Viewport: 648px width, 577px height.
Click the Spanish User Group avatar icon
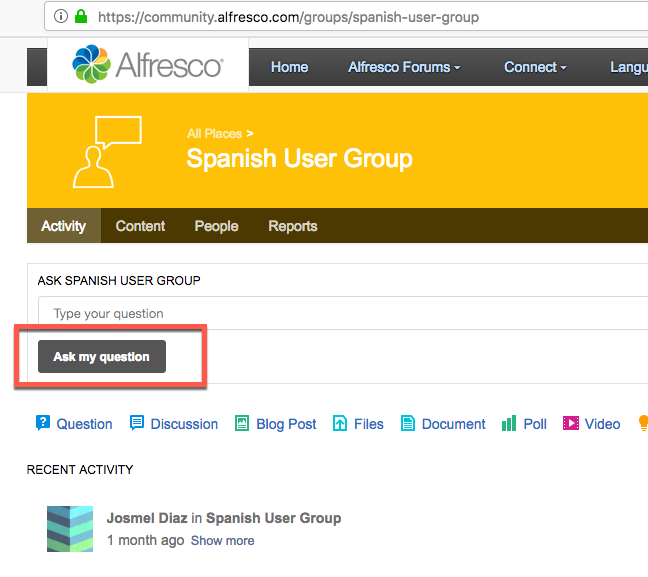tap(107, 152)
